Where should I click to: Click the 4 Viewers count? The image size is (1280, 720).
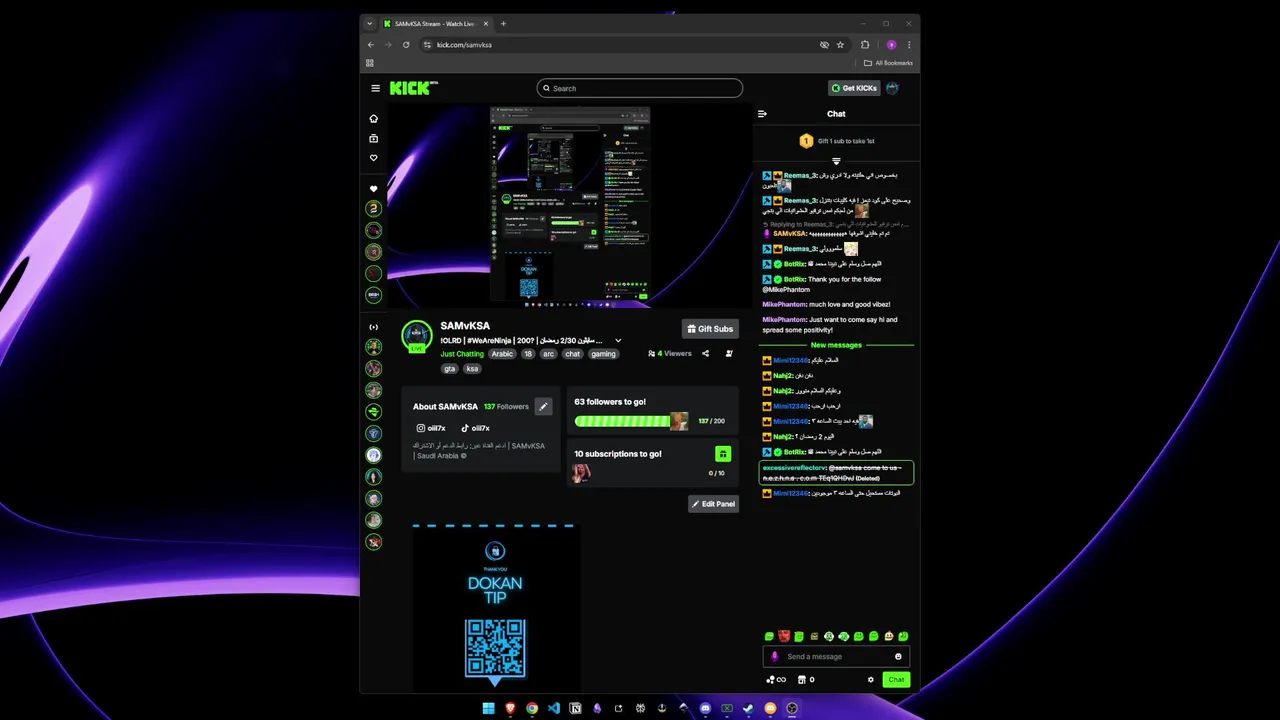point(670,354)
